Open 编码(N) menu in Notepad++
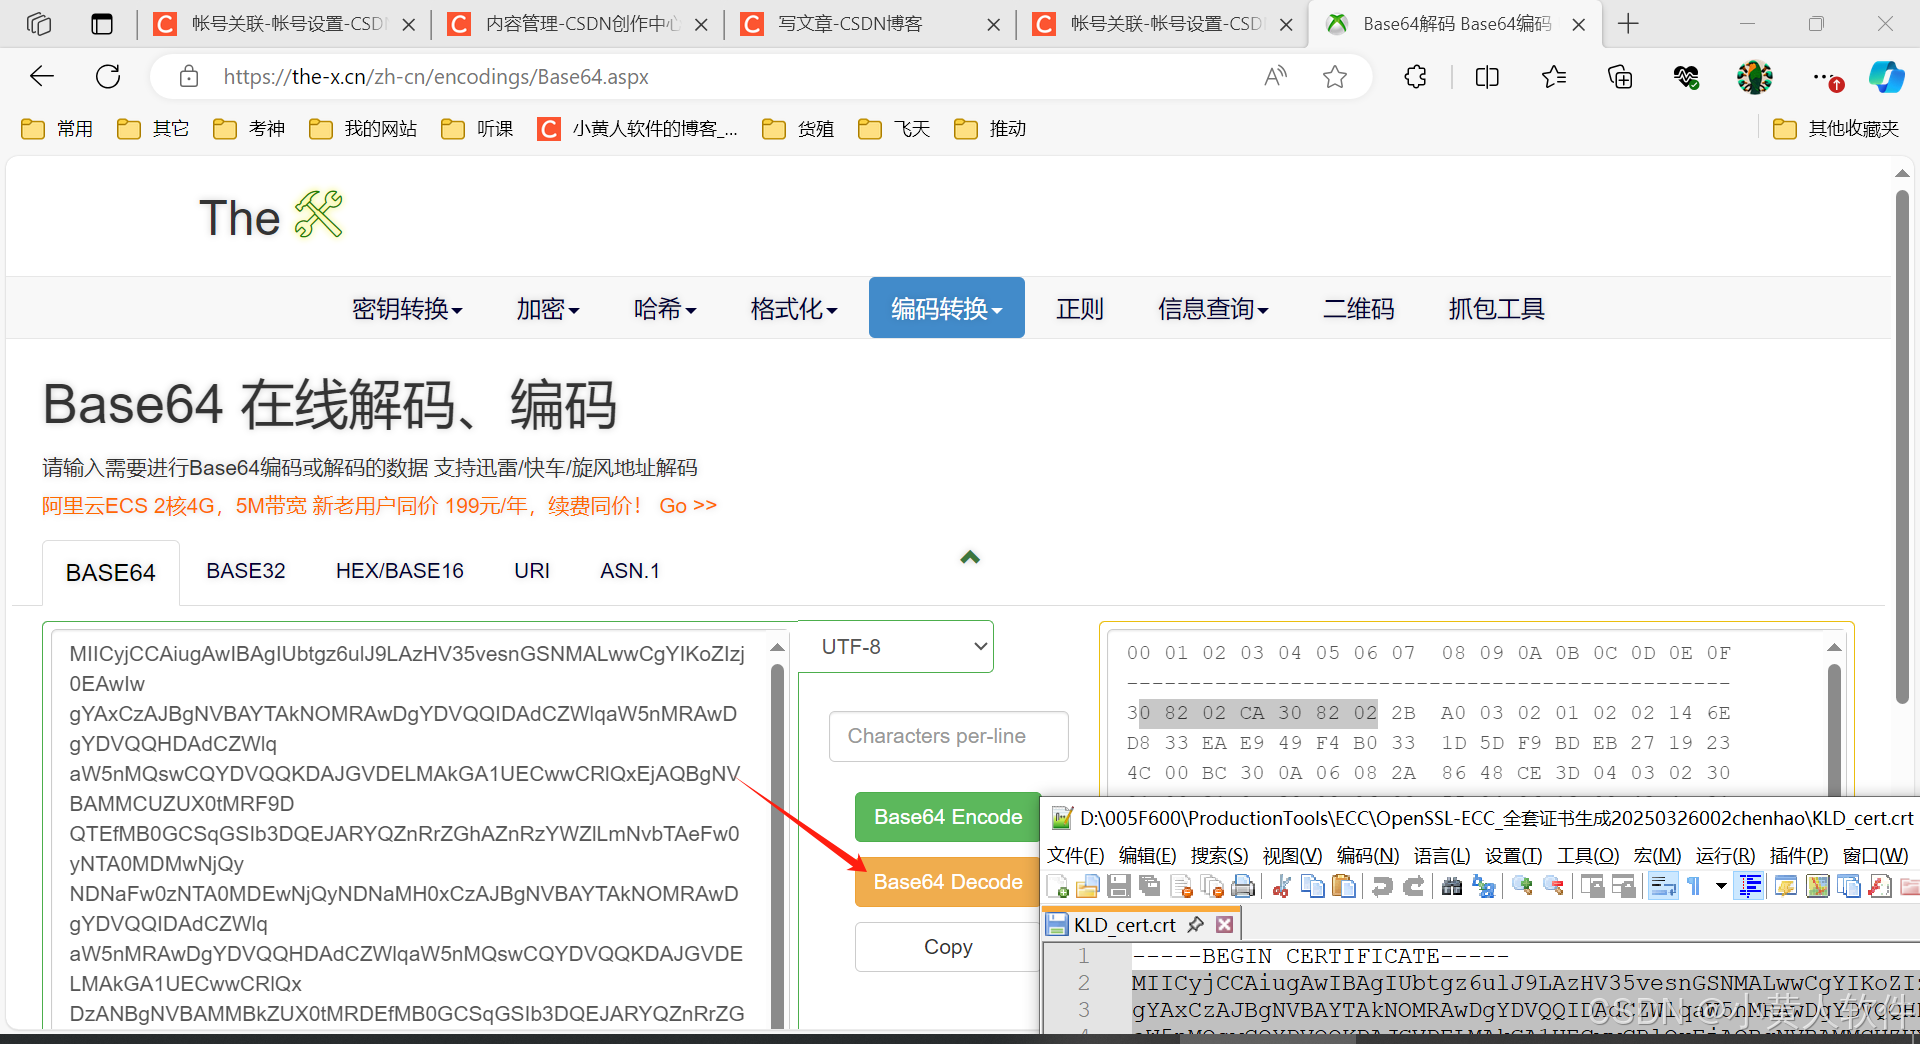Viewport: 1920px width, 1044px height. pos(1368,856)
